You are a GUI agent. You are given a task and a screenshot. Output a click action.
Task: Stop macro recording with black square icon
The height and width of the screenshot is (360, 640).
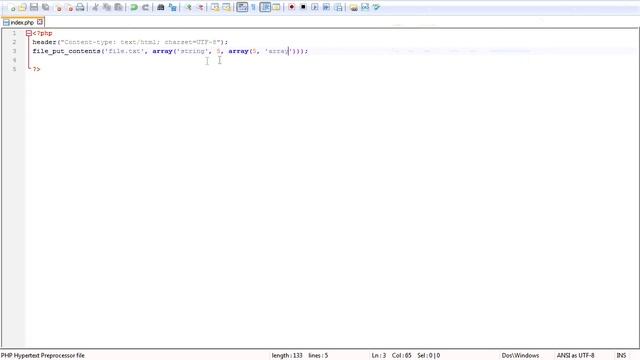pos(303,7)
